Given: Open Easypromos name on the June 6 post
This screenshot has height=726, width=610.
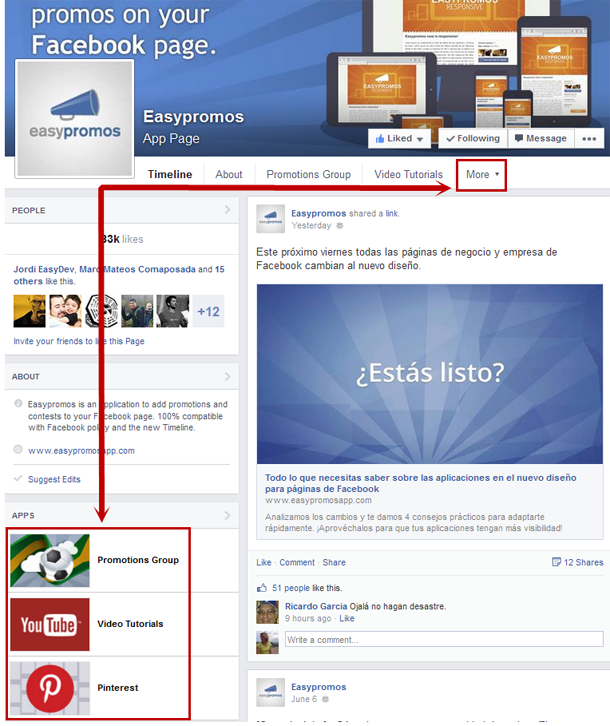Looking at the screenshot, I should tap(319, 687).
